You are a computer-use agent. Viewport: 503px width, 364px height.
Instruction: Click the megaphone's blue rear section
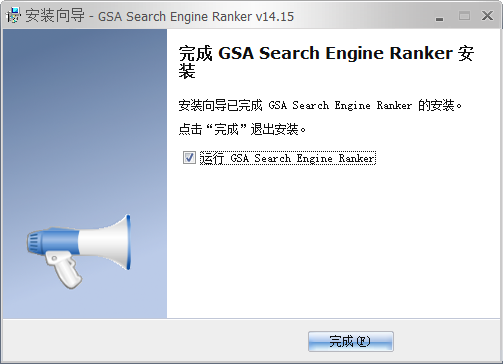[x=53, y=242]
